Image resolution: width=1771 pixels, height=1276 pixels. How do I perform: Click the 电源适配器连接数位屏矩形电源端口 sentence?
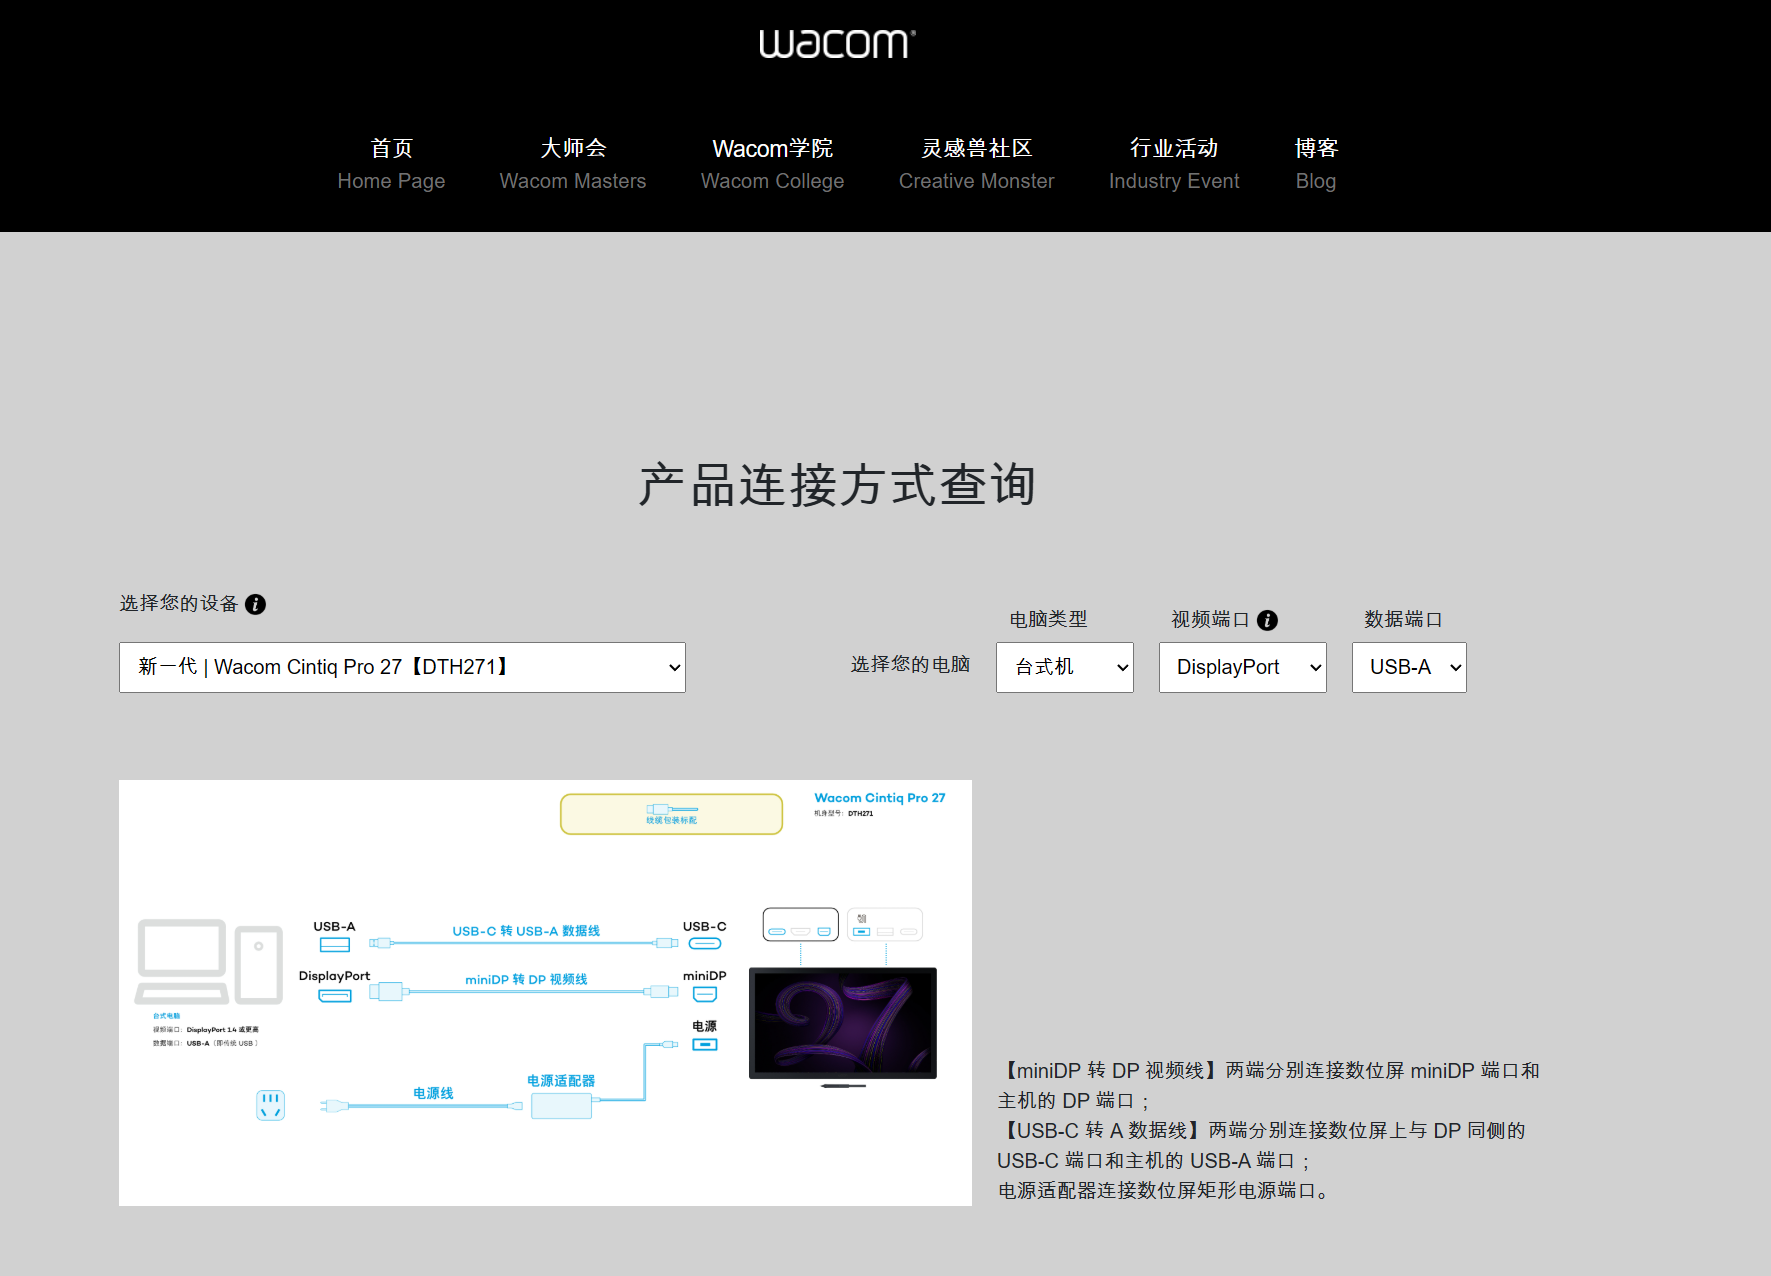(1164, 1190)
